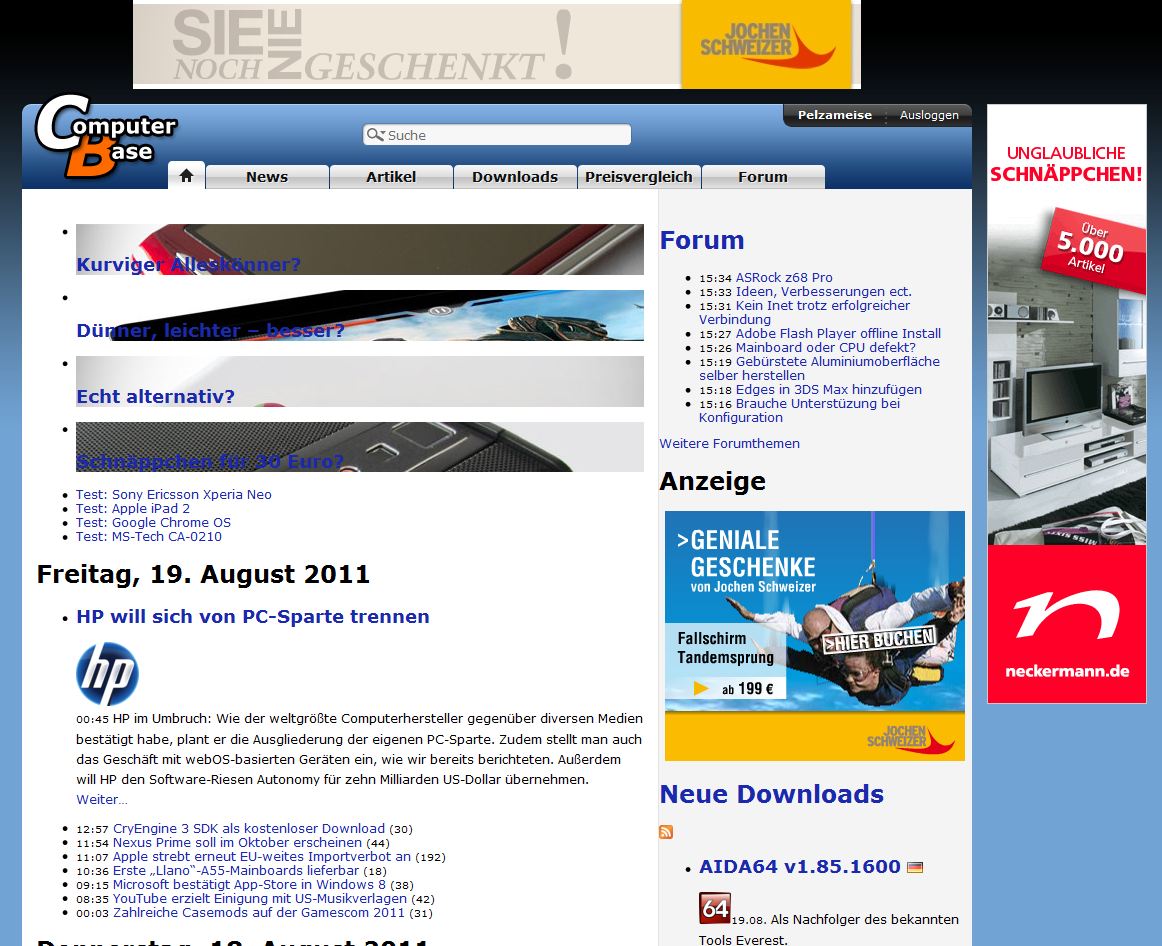Open the AIDA64 v1.85.1600 download
Image resolution: width=1162 pixels, height=946 pixels.
tap(800, 867)
